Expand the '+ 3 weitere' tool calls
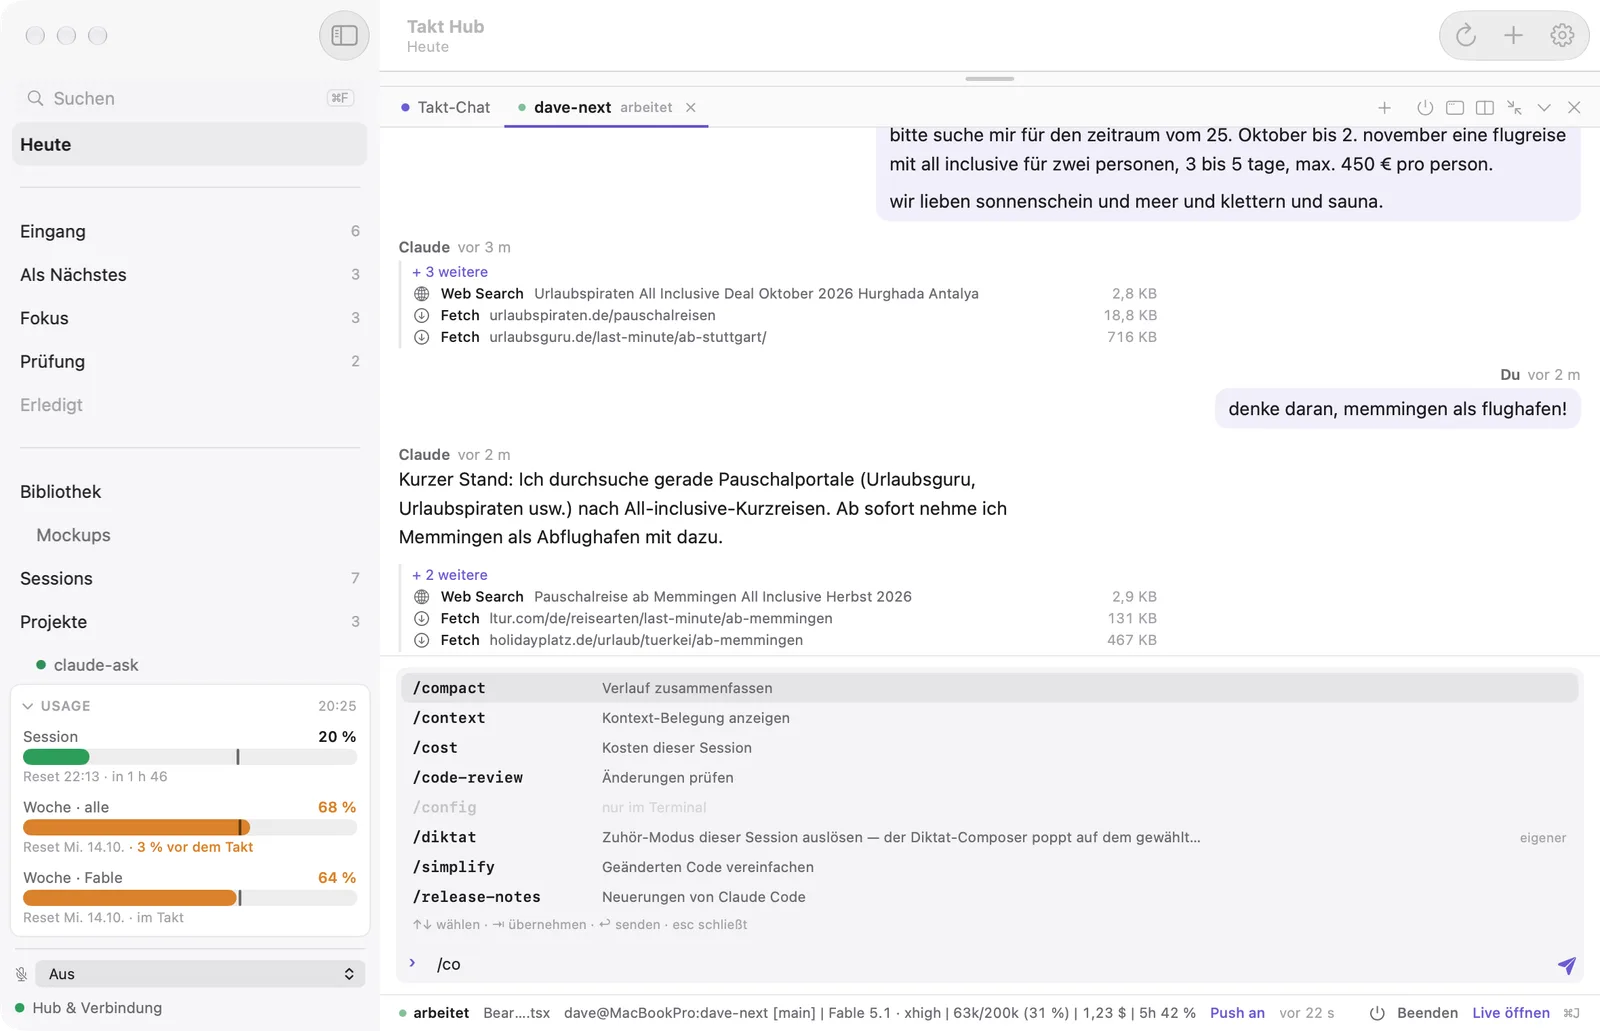1600x1031 pixels. [x=450, y=272]
